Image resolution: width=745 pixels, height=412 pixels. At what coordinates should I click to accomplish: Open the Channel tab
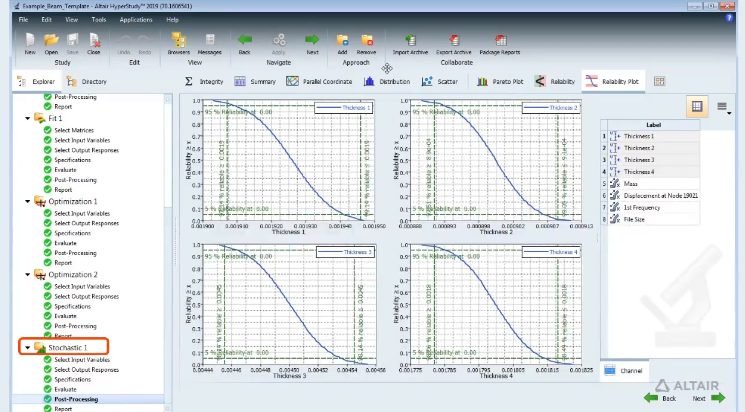coord(624,371)
